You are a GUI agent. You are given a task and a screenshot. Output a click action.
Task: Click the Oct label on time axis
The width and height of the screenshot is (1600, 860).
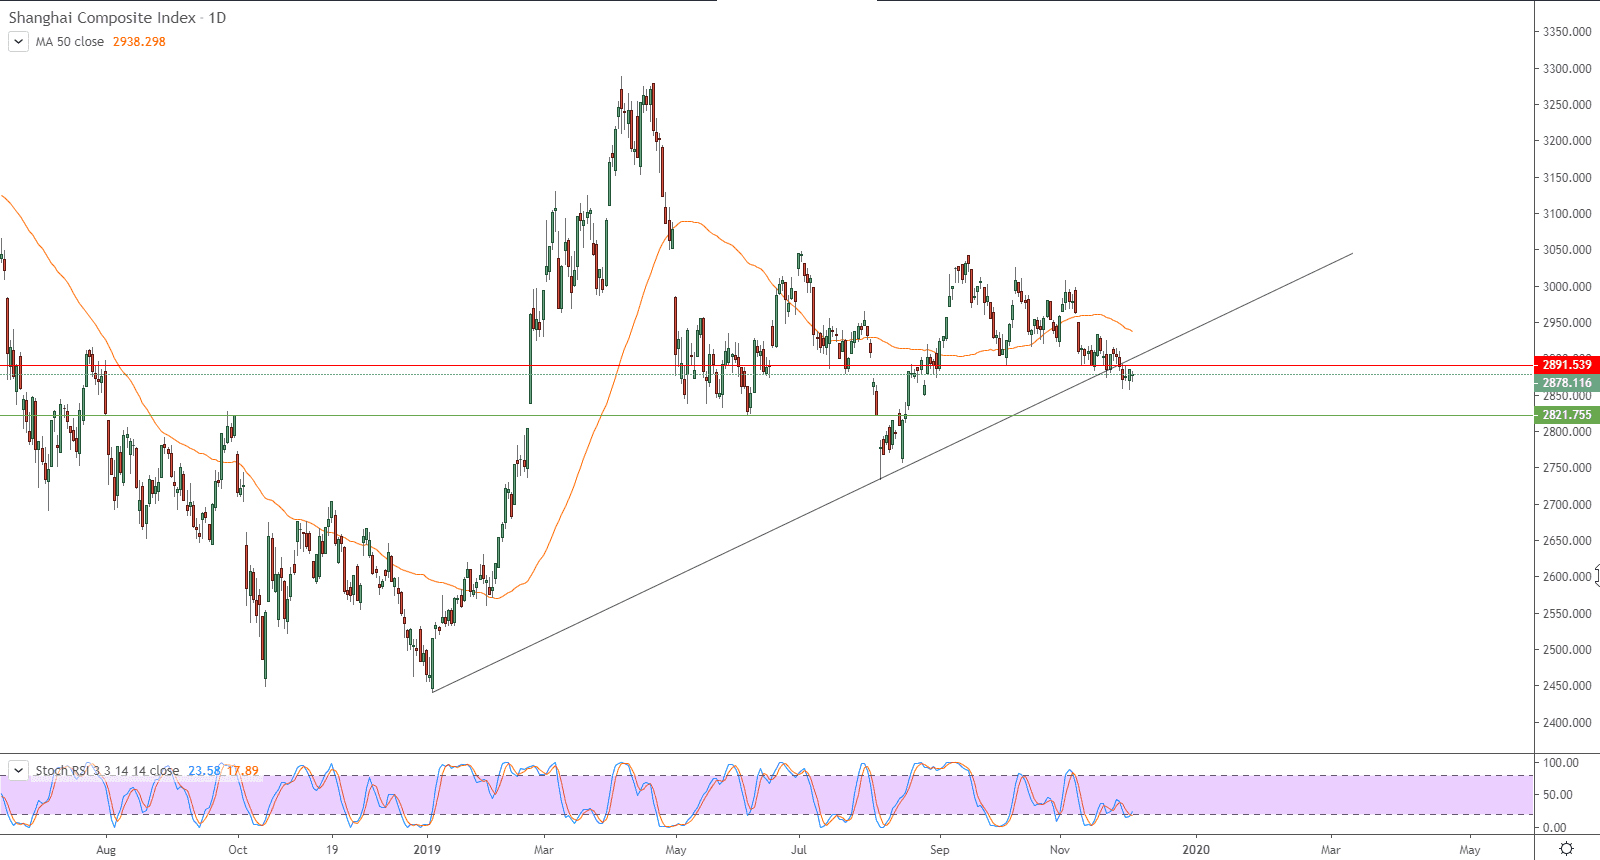[x=238, y=850]
